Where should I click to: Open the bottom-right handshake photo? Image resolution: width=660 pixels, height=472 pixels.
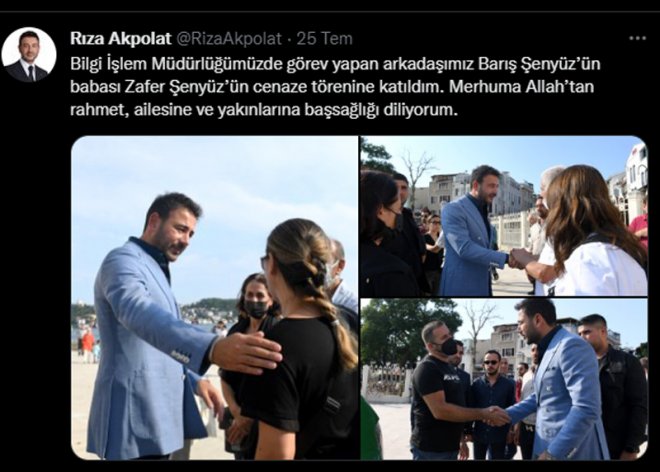[x=503, y=379]
